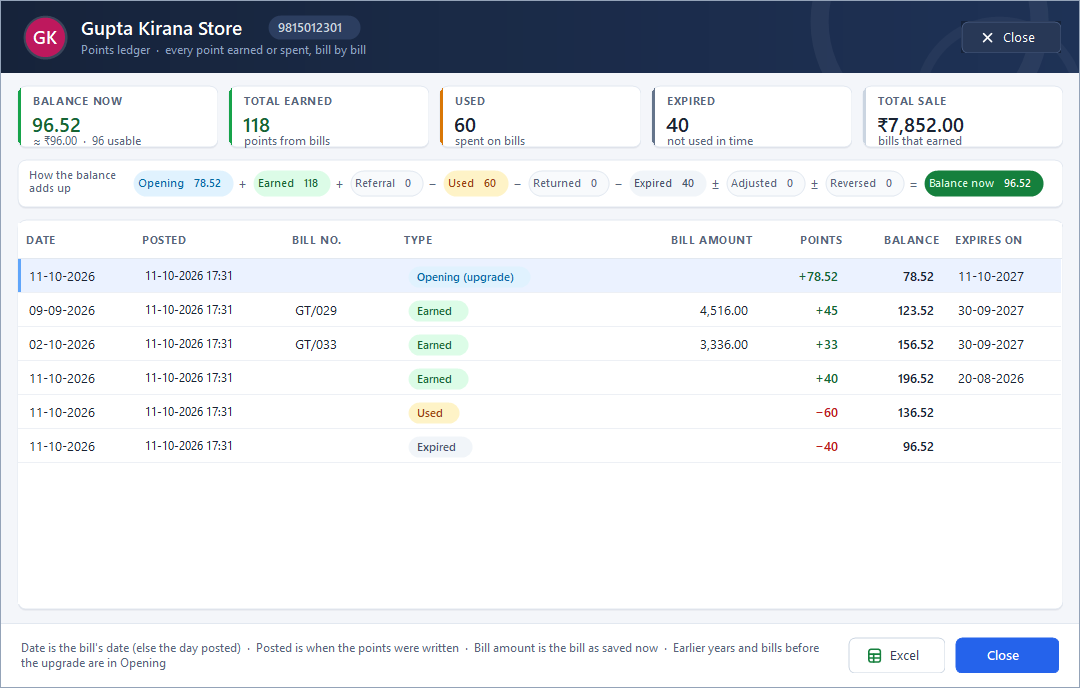Image resolution: width=1080 pixels, height=688 pixels.
Task: Click the Expires On column header
Action: pyautogui.click(x=988, y=240)
